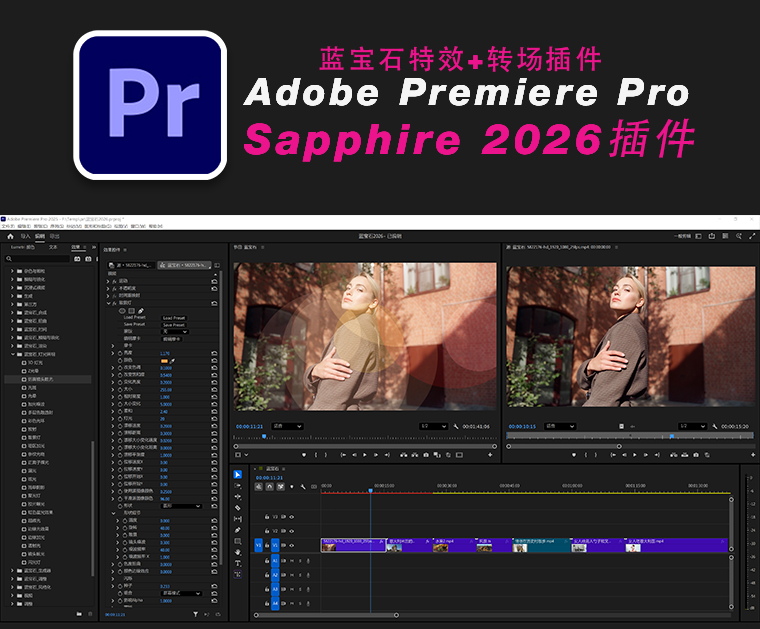
Task: Select the Slip tool
Action: [238, 519]
